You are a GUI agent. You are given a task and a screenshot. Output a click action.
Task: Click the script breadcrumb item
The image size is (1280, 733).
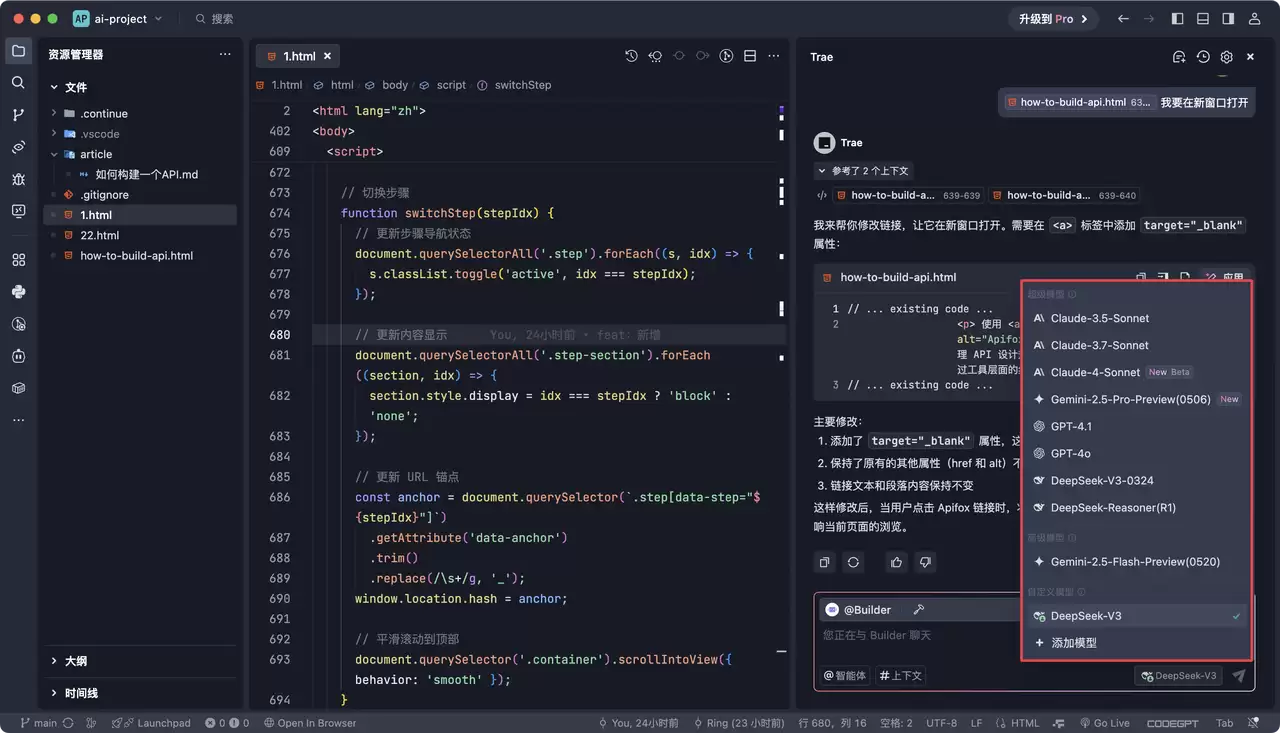[x=451, y=85]
